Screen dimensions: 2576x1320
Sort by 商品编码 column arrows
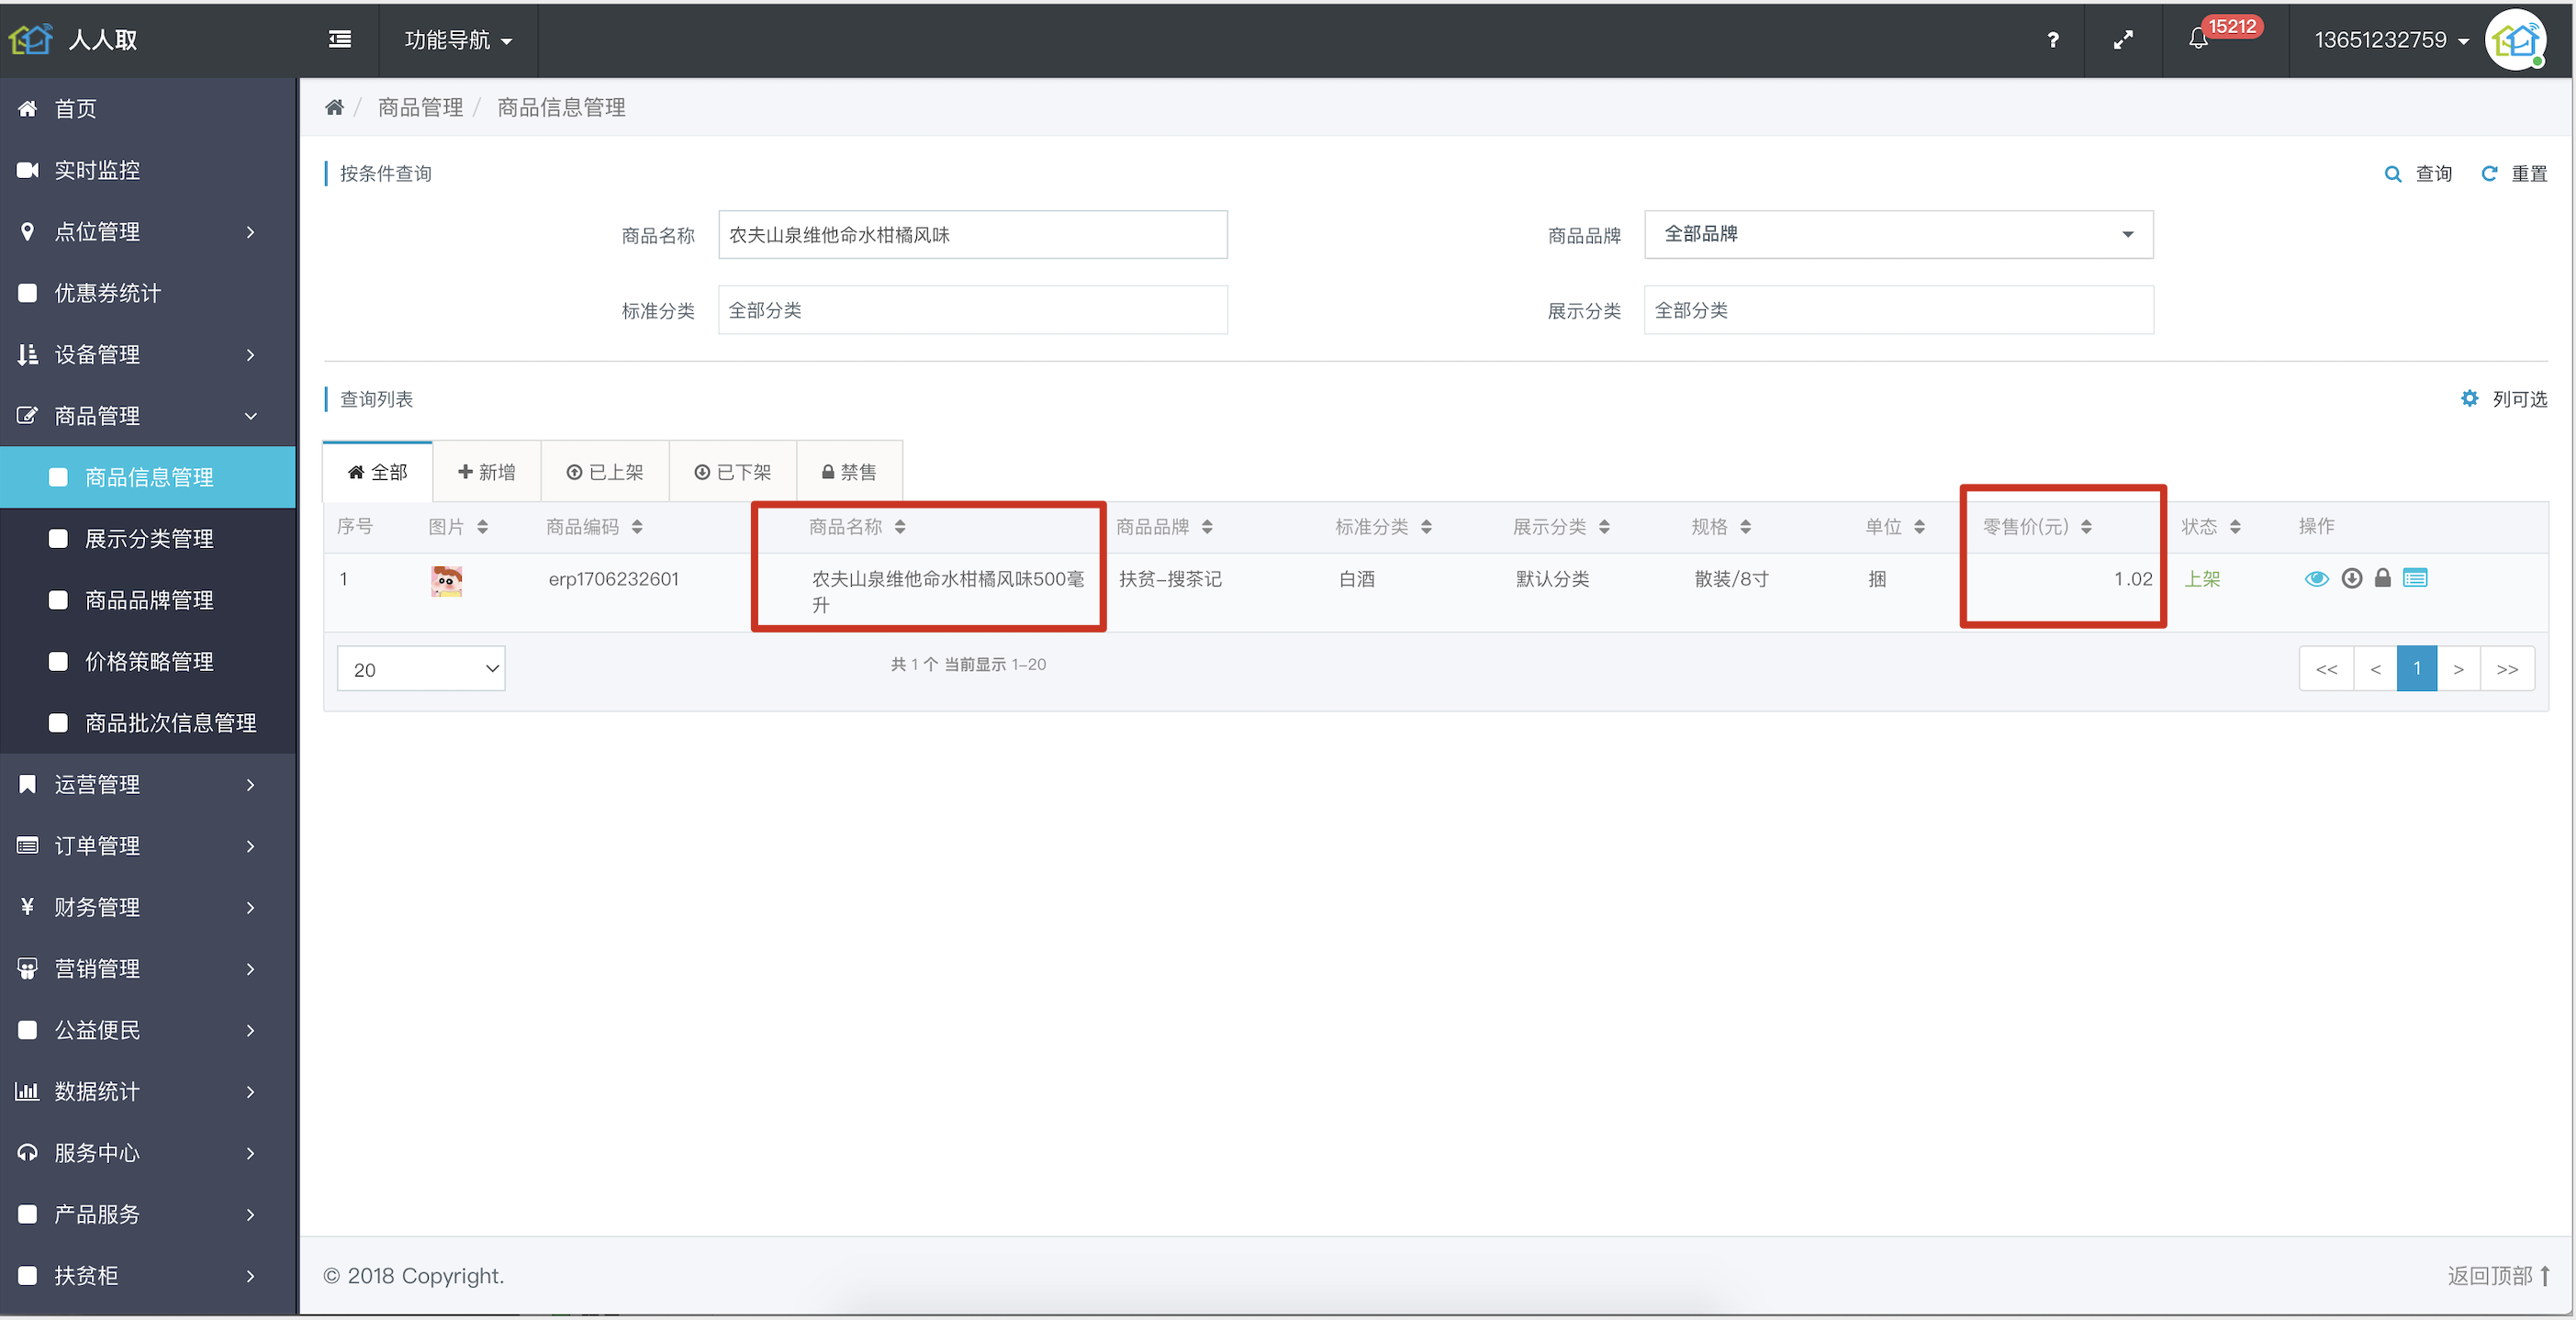637,527
